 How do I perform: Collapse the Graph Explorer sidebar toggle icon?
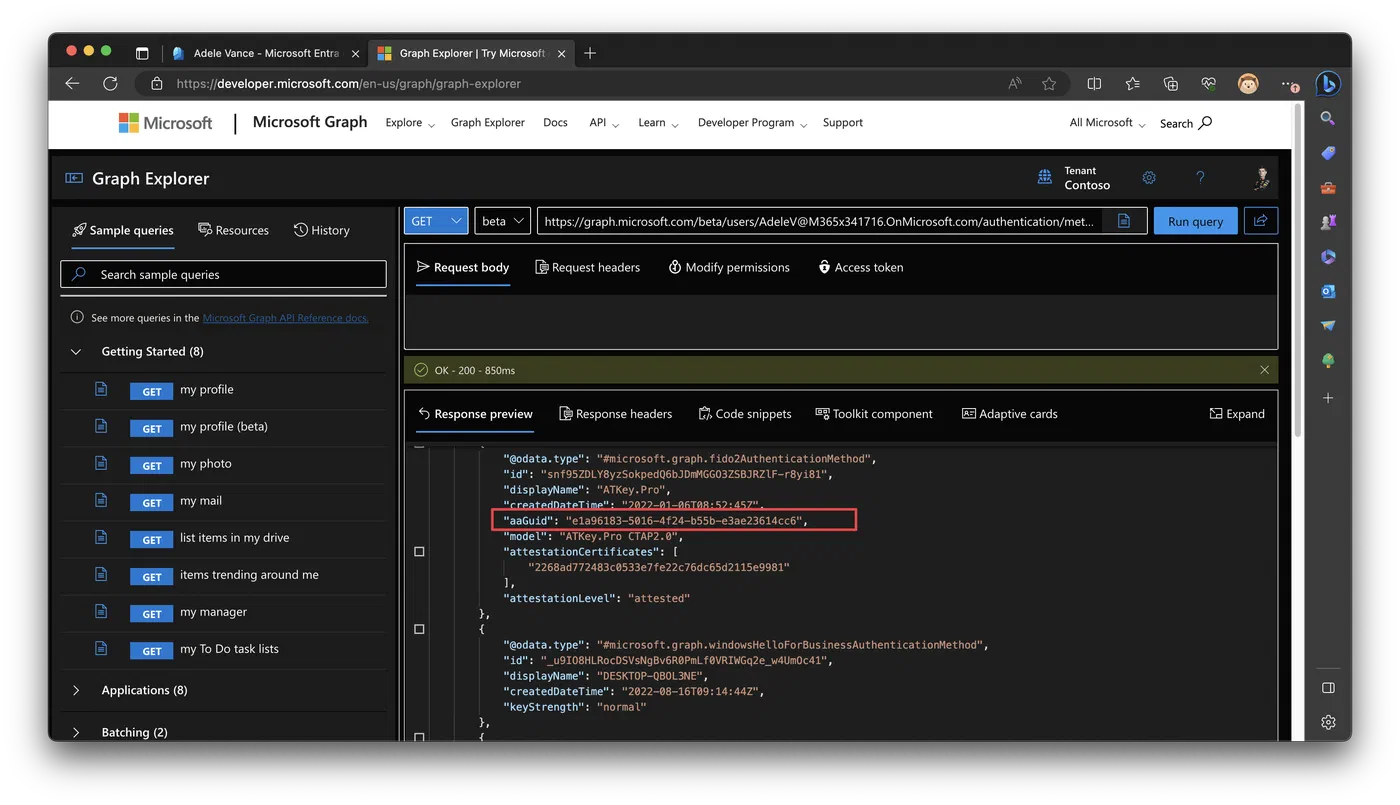tap(74, 178)
